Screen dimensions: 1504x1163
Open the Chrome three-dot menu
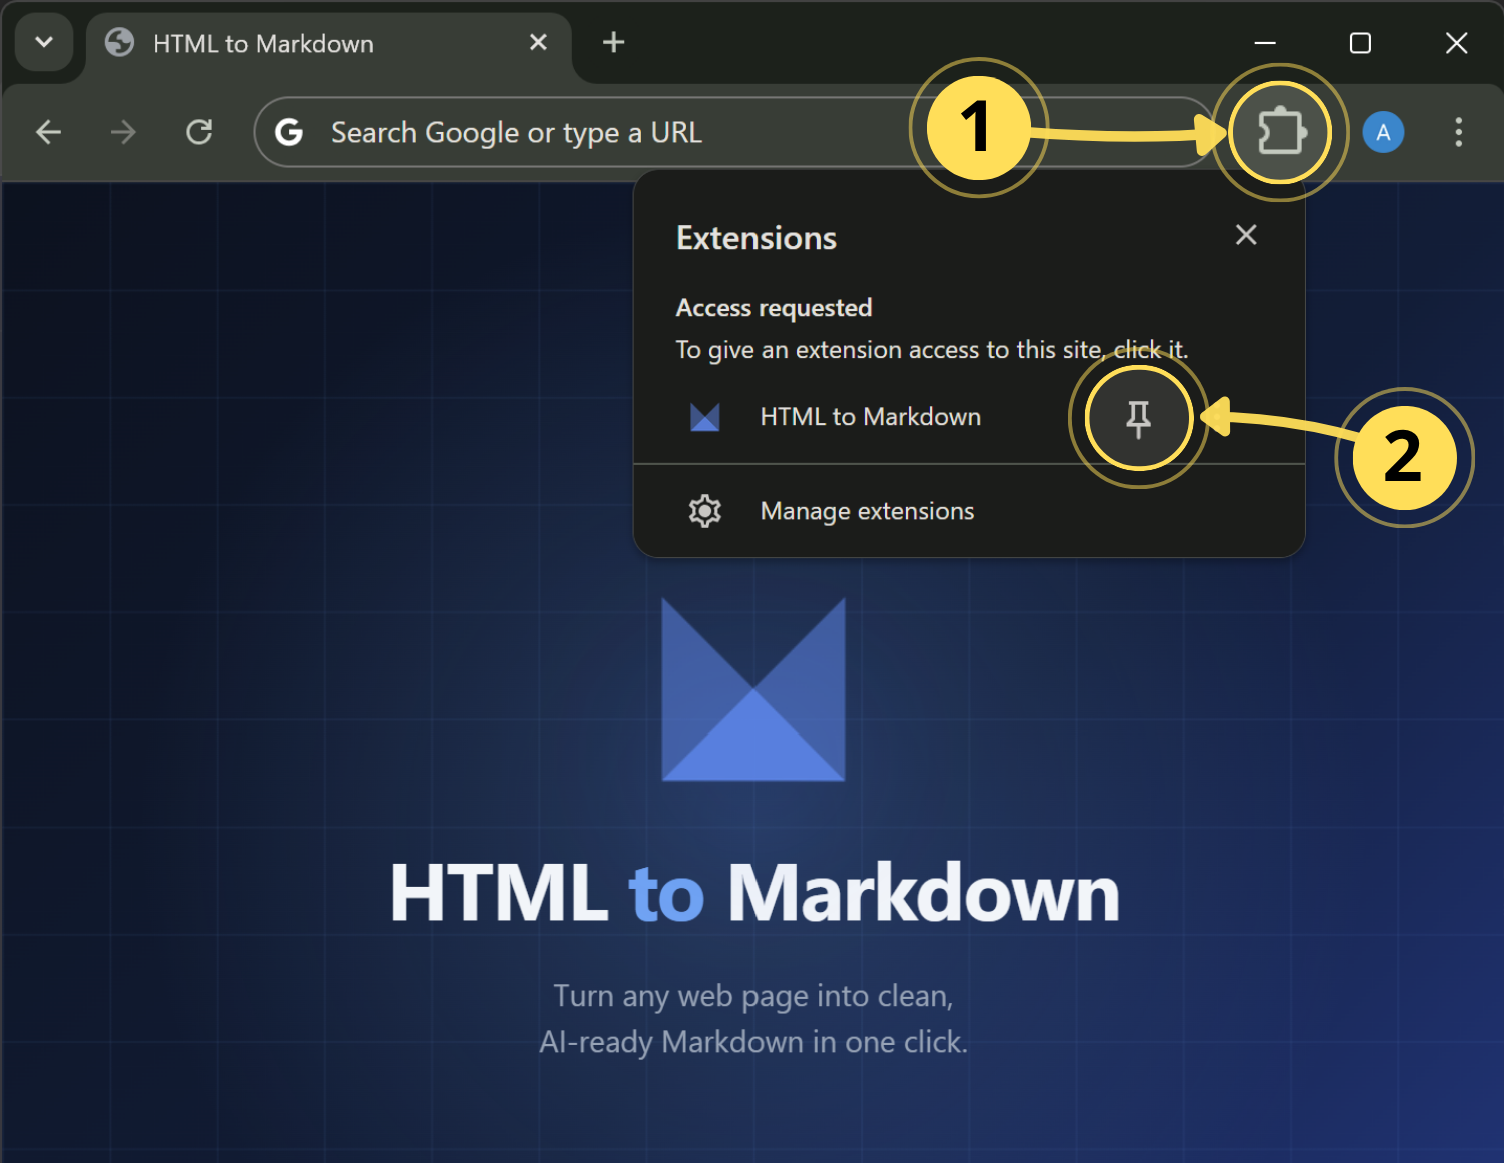click(1459, 131)
